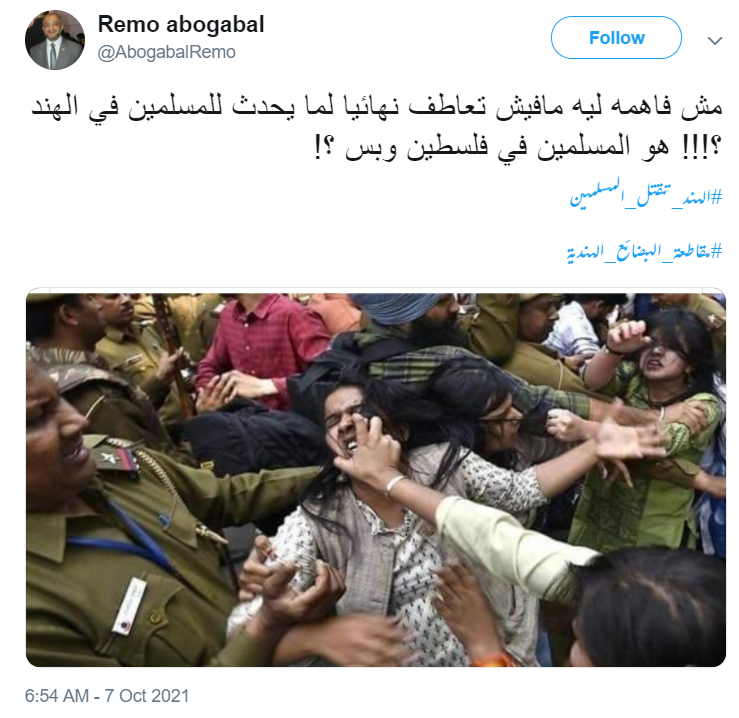
Task: Follow the @AbogabalRemo account
Action: 616,38
